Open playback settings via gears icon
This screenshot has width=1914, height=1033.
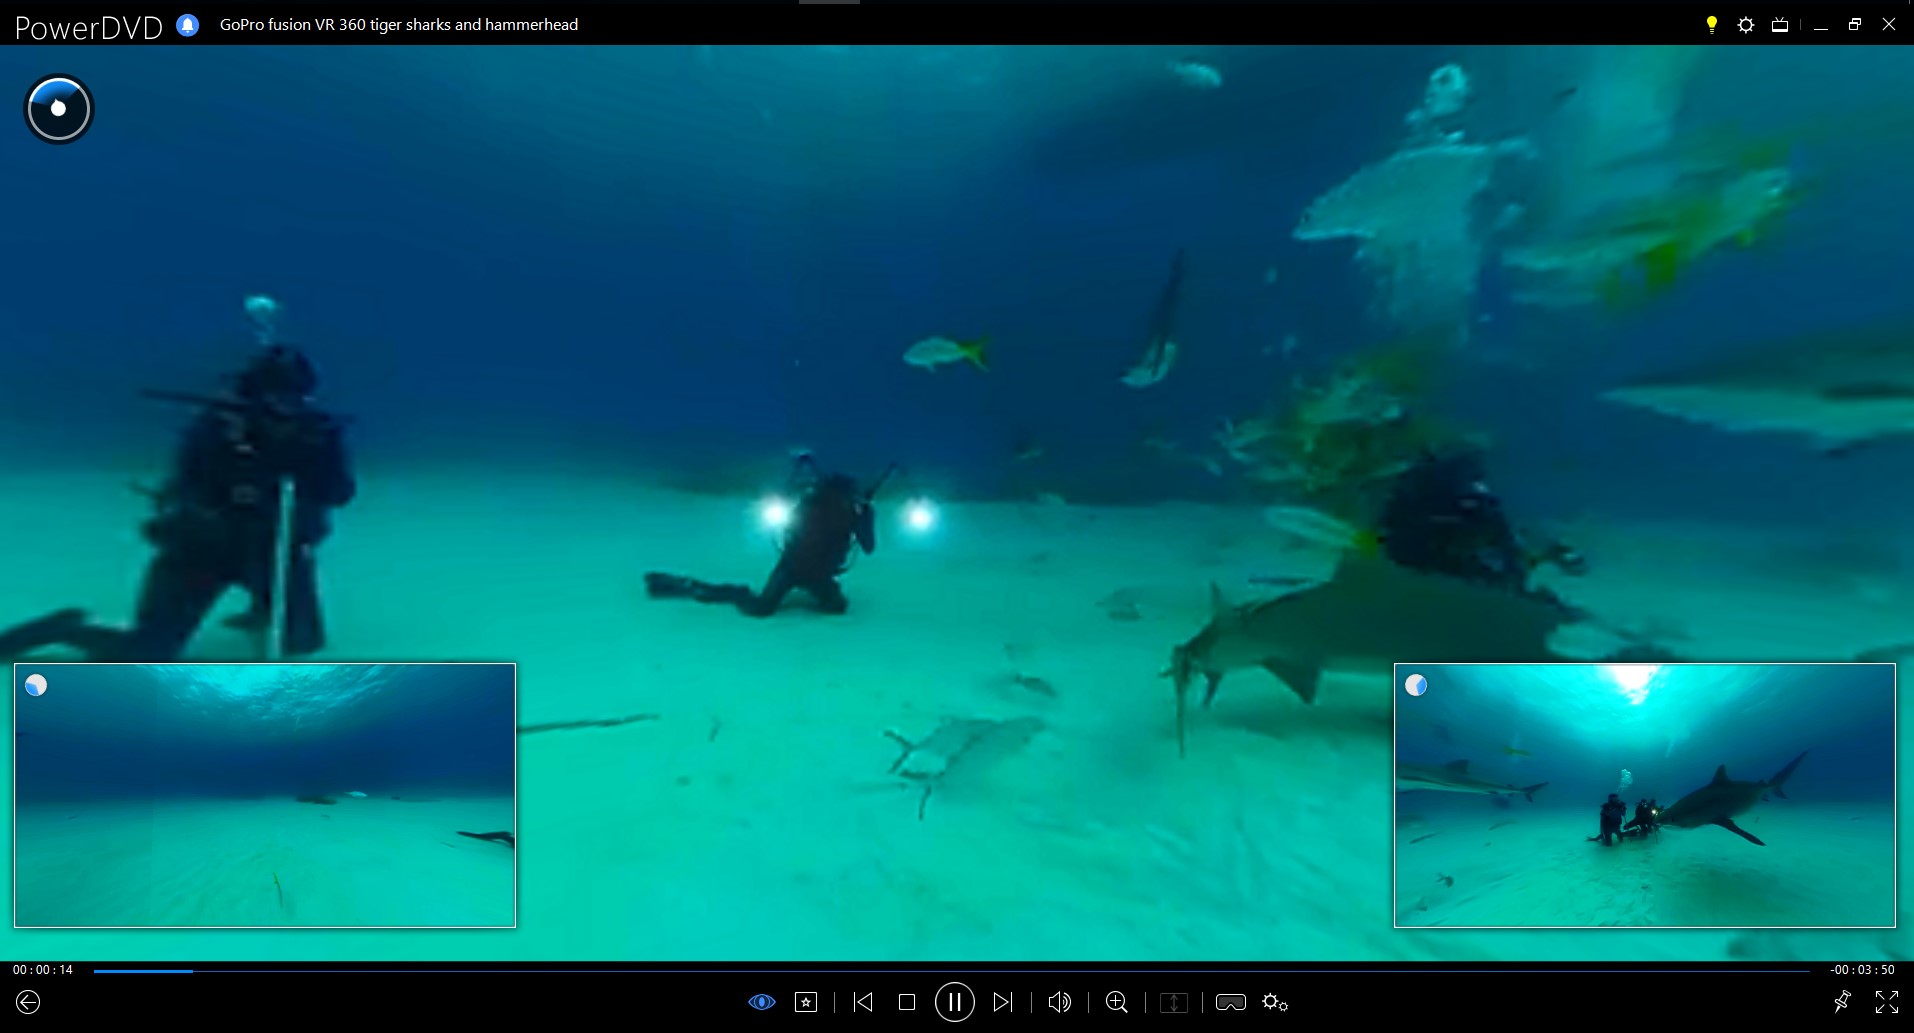tap(1276, 1001)
